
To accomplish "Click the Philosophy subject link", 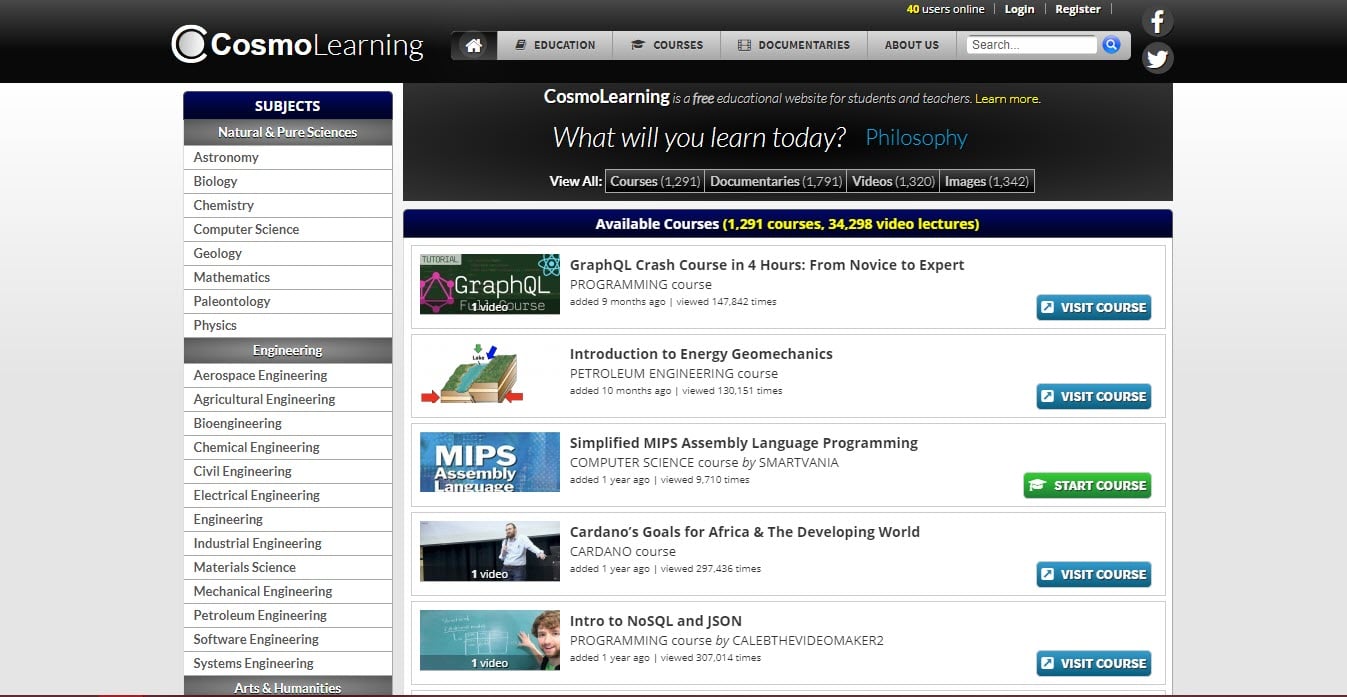I will point(916,138).
